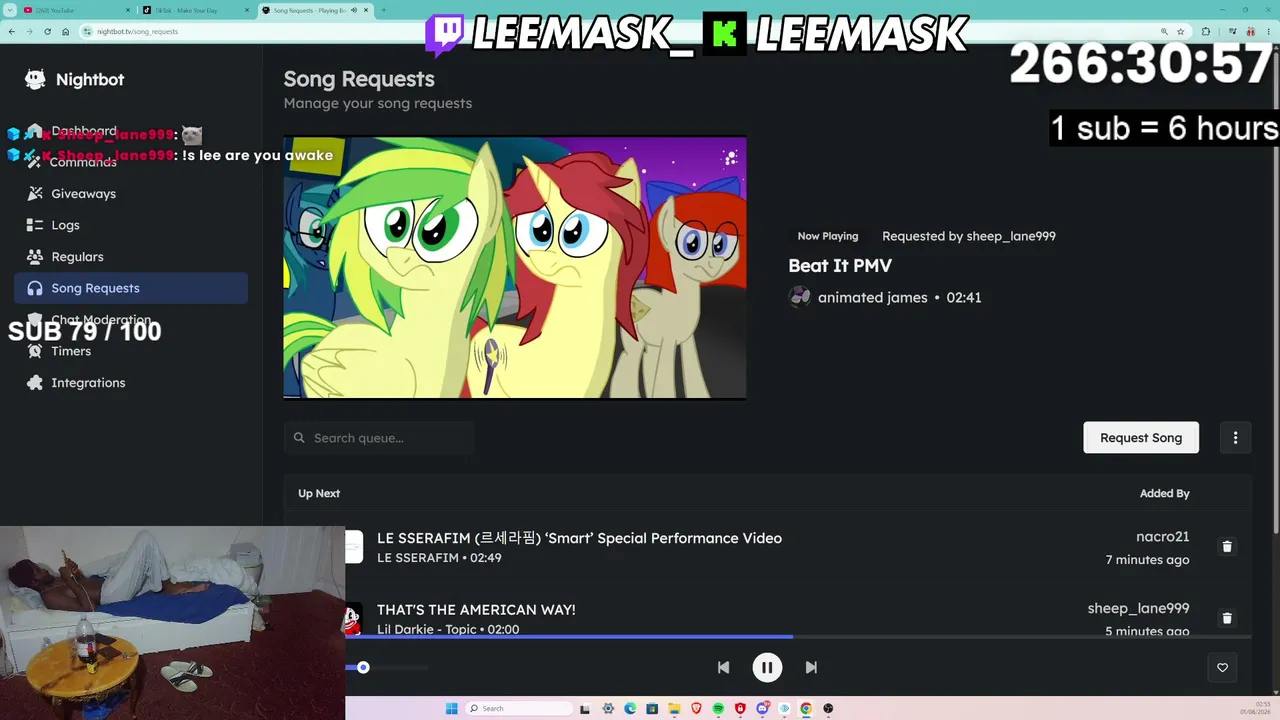Click the Regulars people icon

point(35,256)
